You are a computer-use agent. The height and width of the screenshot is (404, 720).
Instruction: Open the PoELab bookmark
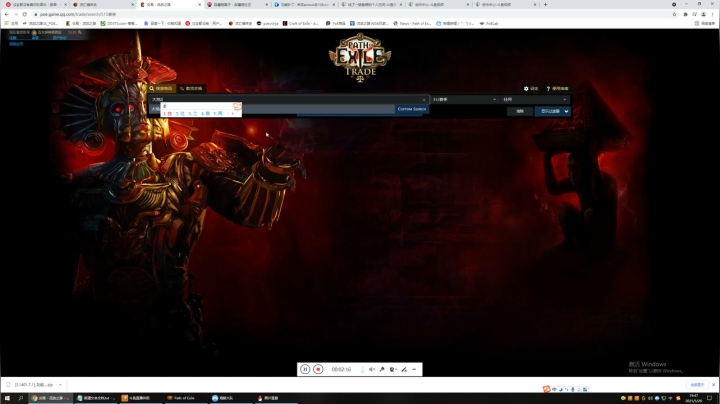click(489, 23)
